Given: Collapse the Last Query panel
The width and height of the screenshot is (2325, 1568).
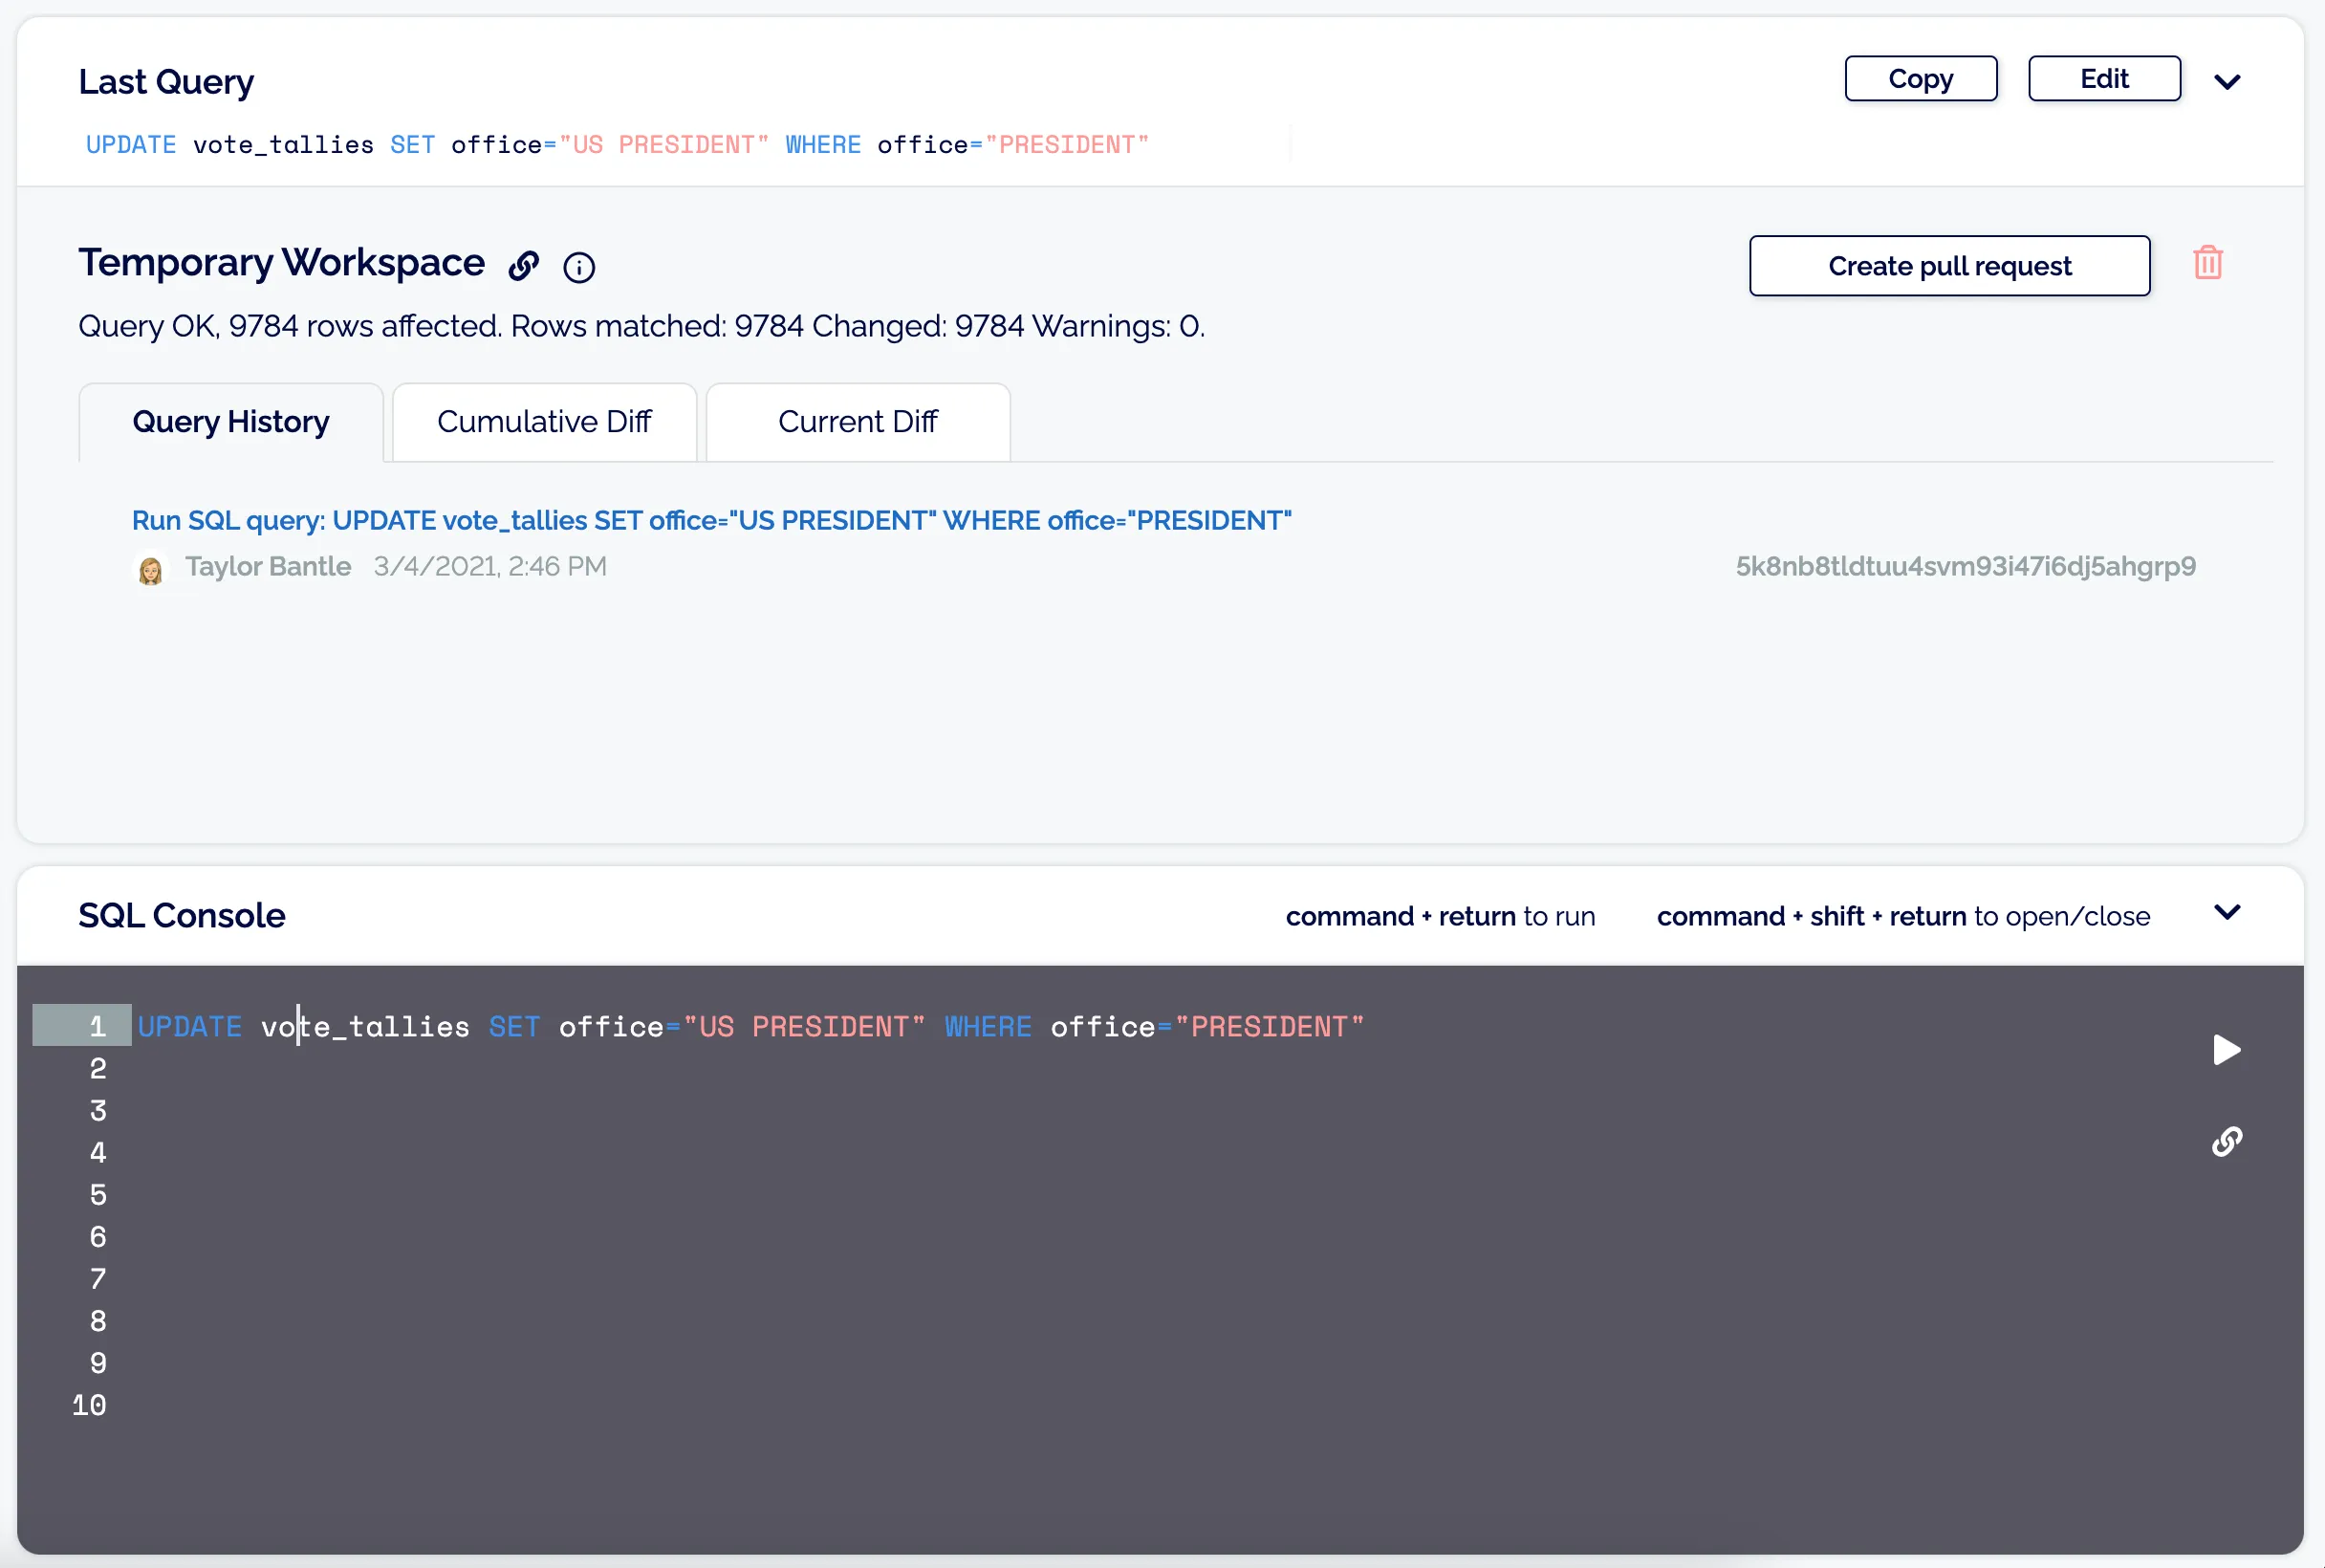Looking at the screenshot, I should click(2228, 82).
